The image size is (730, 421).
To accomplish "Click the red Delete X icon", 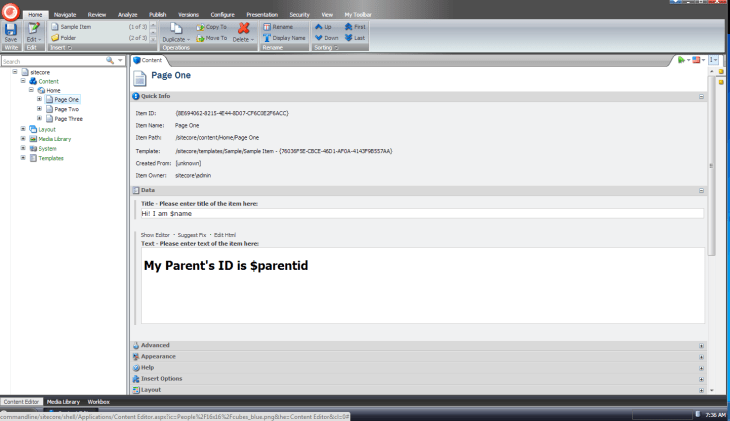I will point(243,29).
